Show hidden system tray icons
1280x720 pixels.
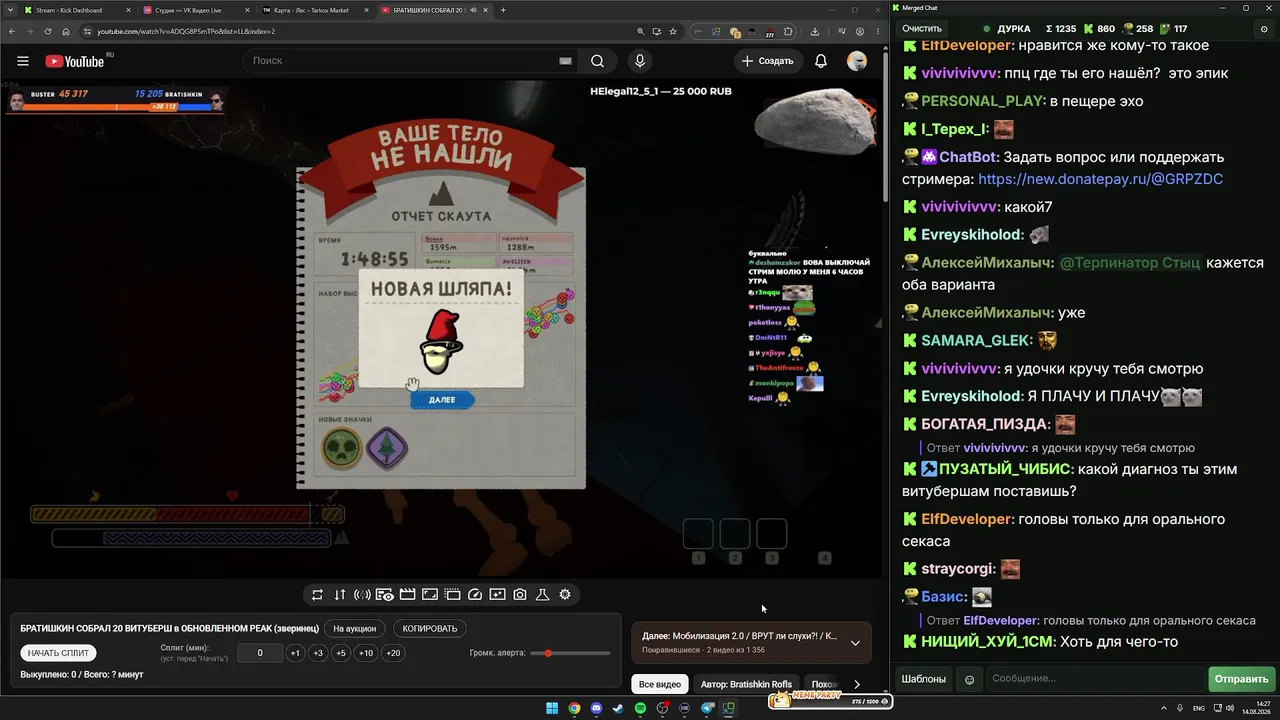click(x=1165, y=709)
